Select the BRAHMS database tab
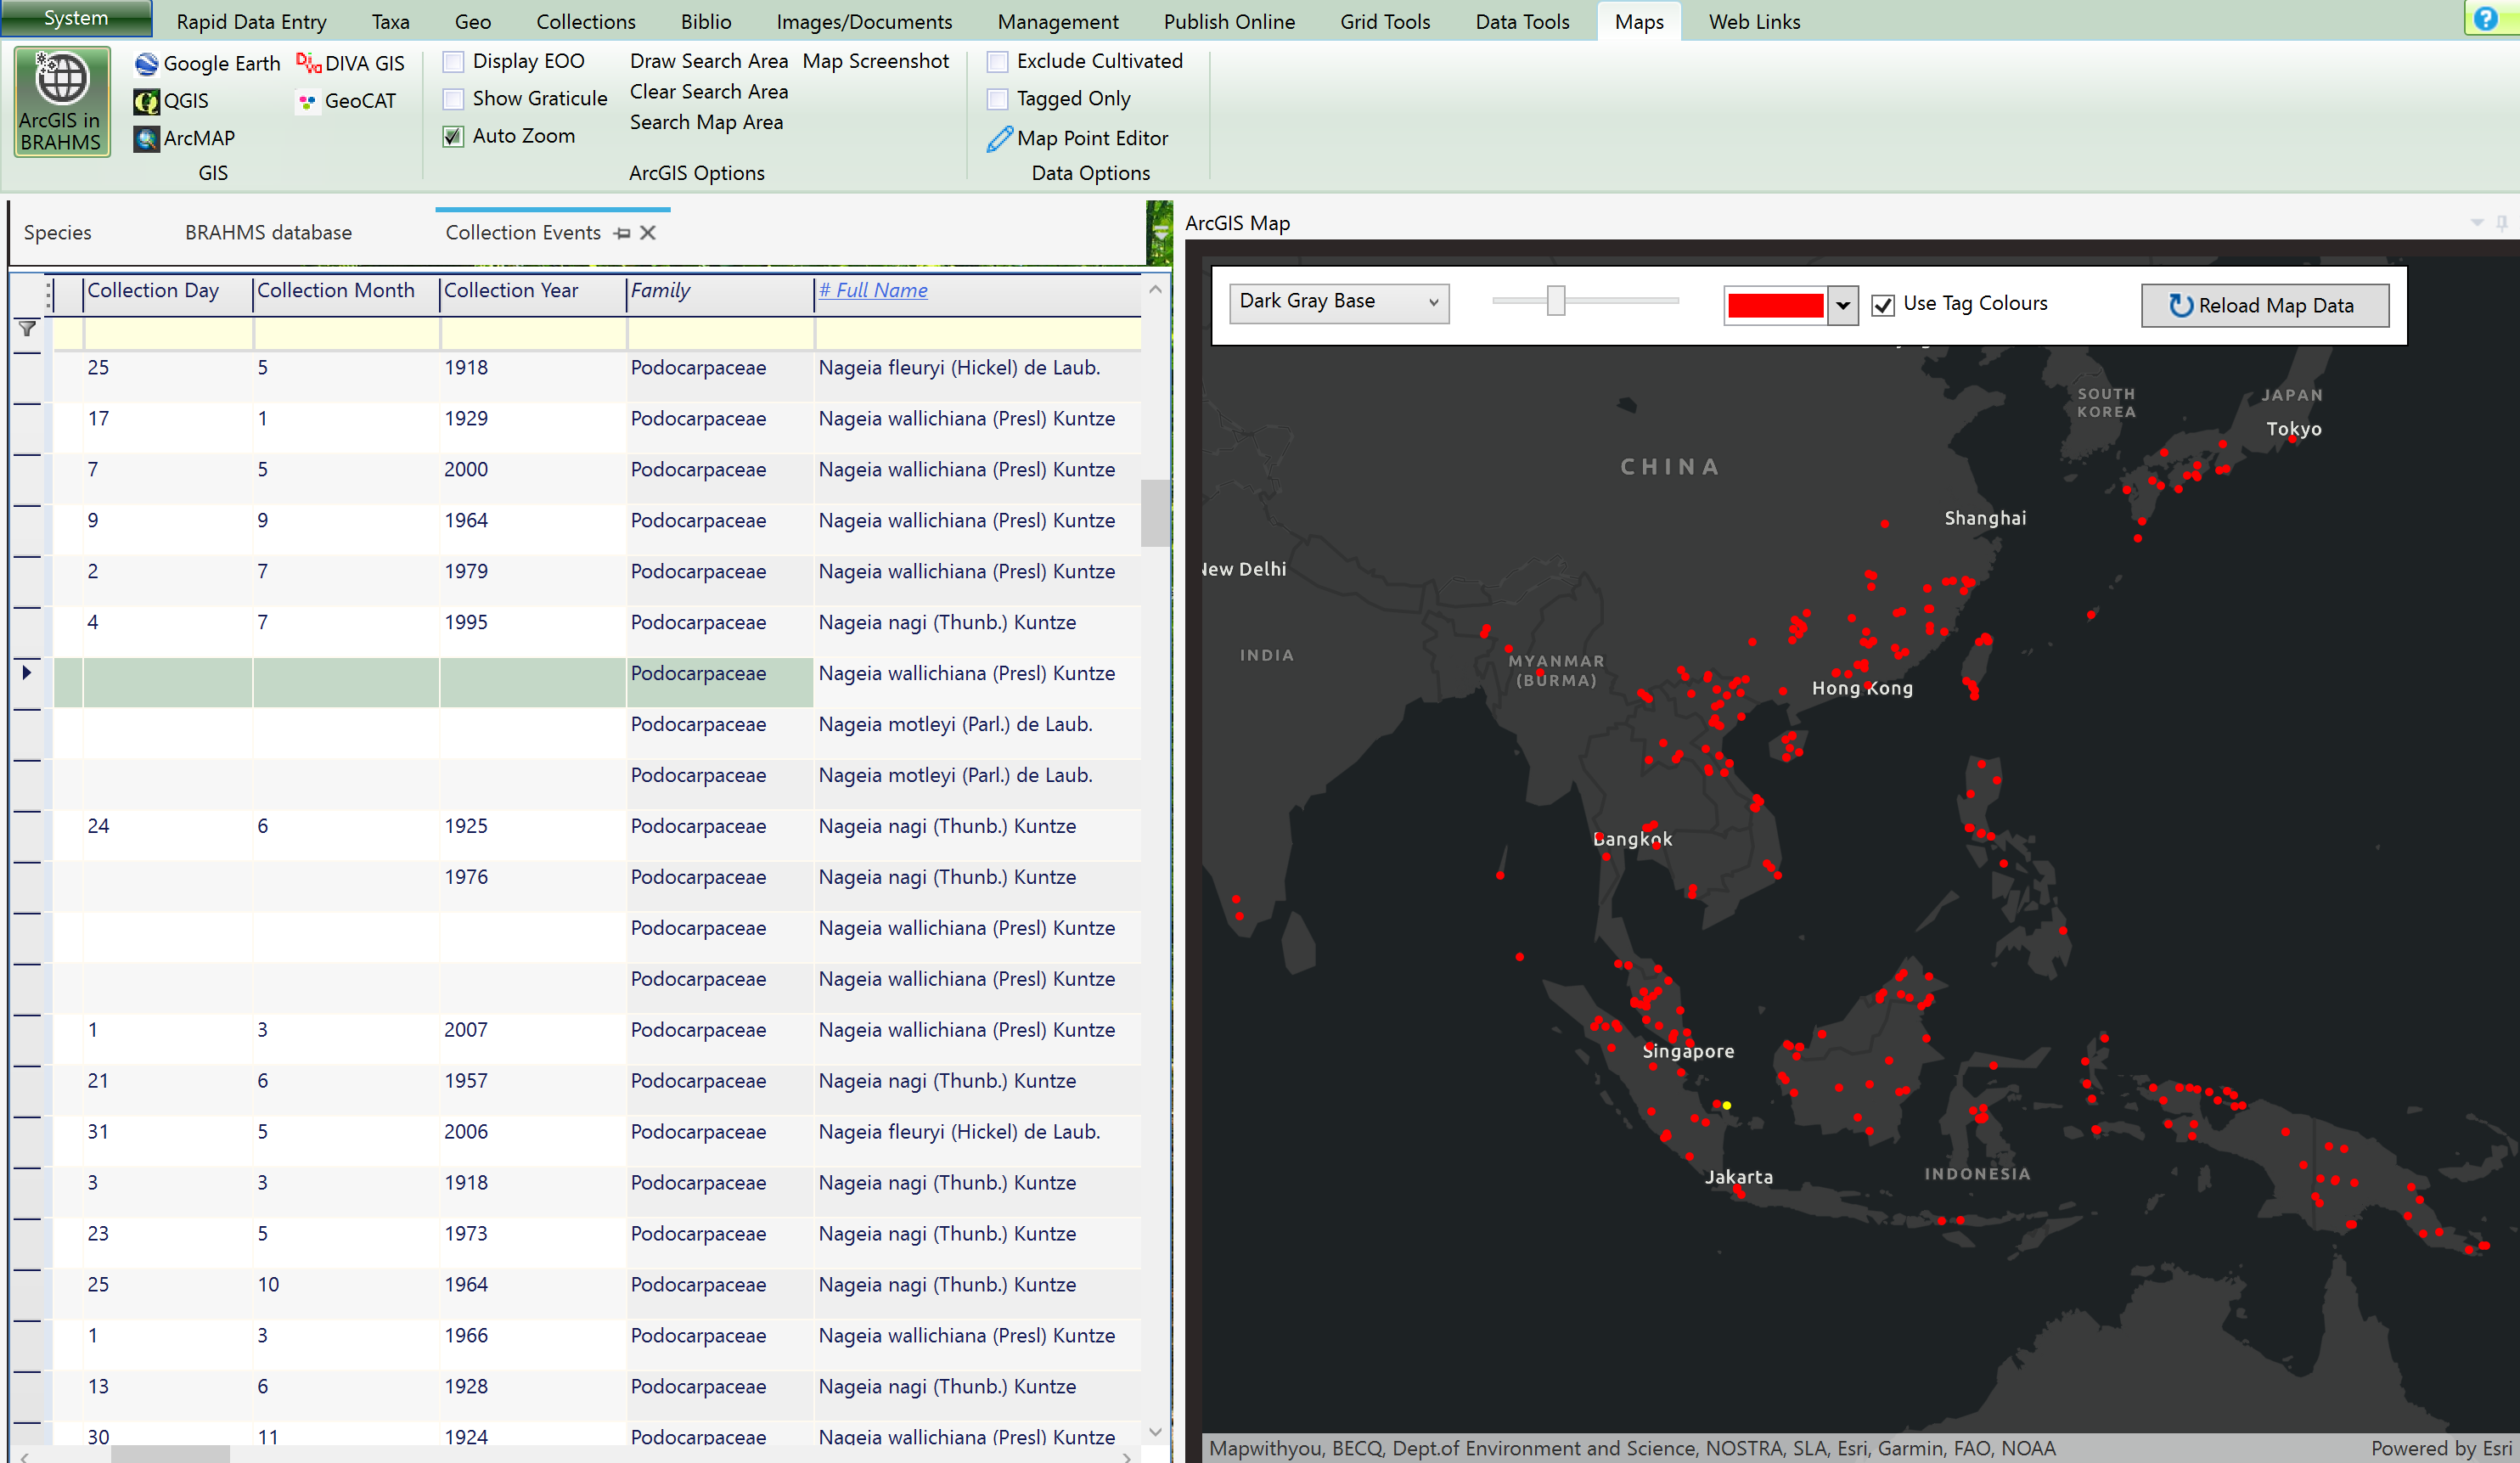The width and height of the screenshot is (2520, 1463). [268, 232]
